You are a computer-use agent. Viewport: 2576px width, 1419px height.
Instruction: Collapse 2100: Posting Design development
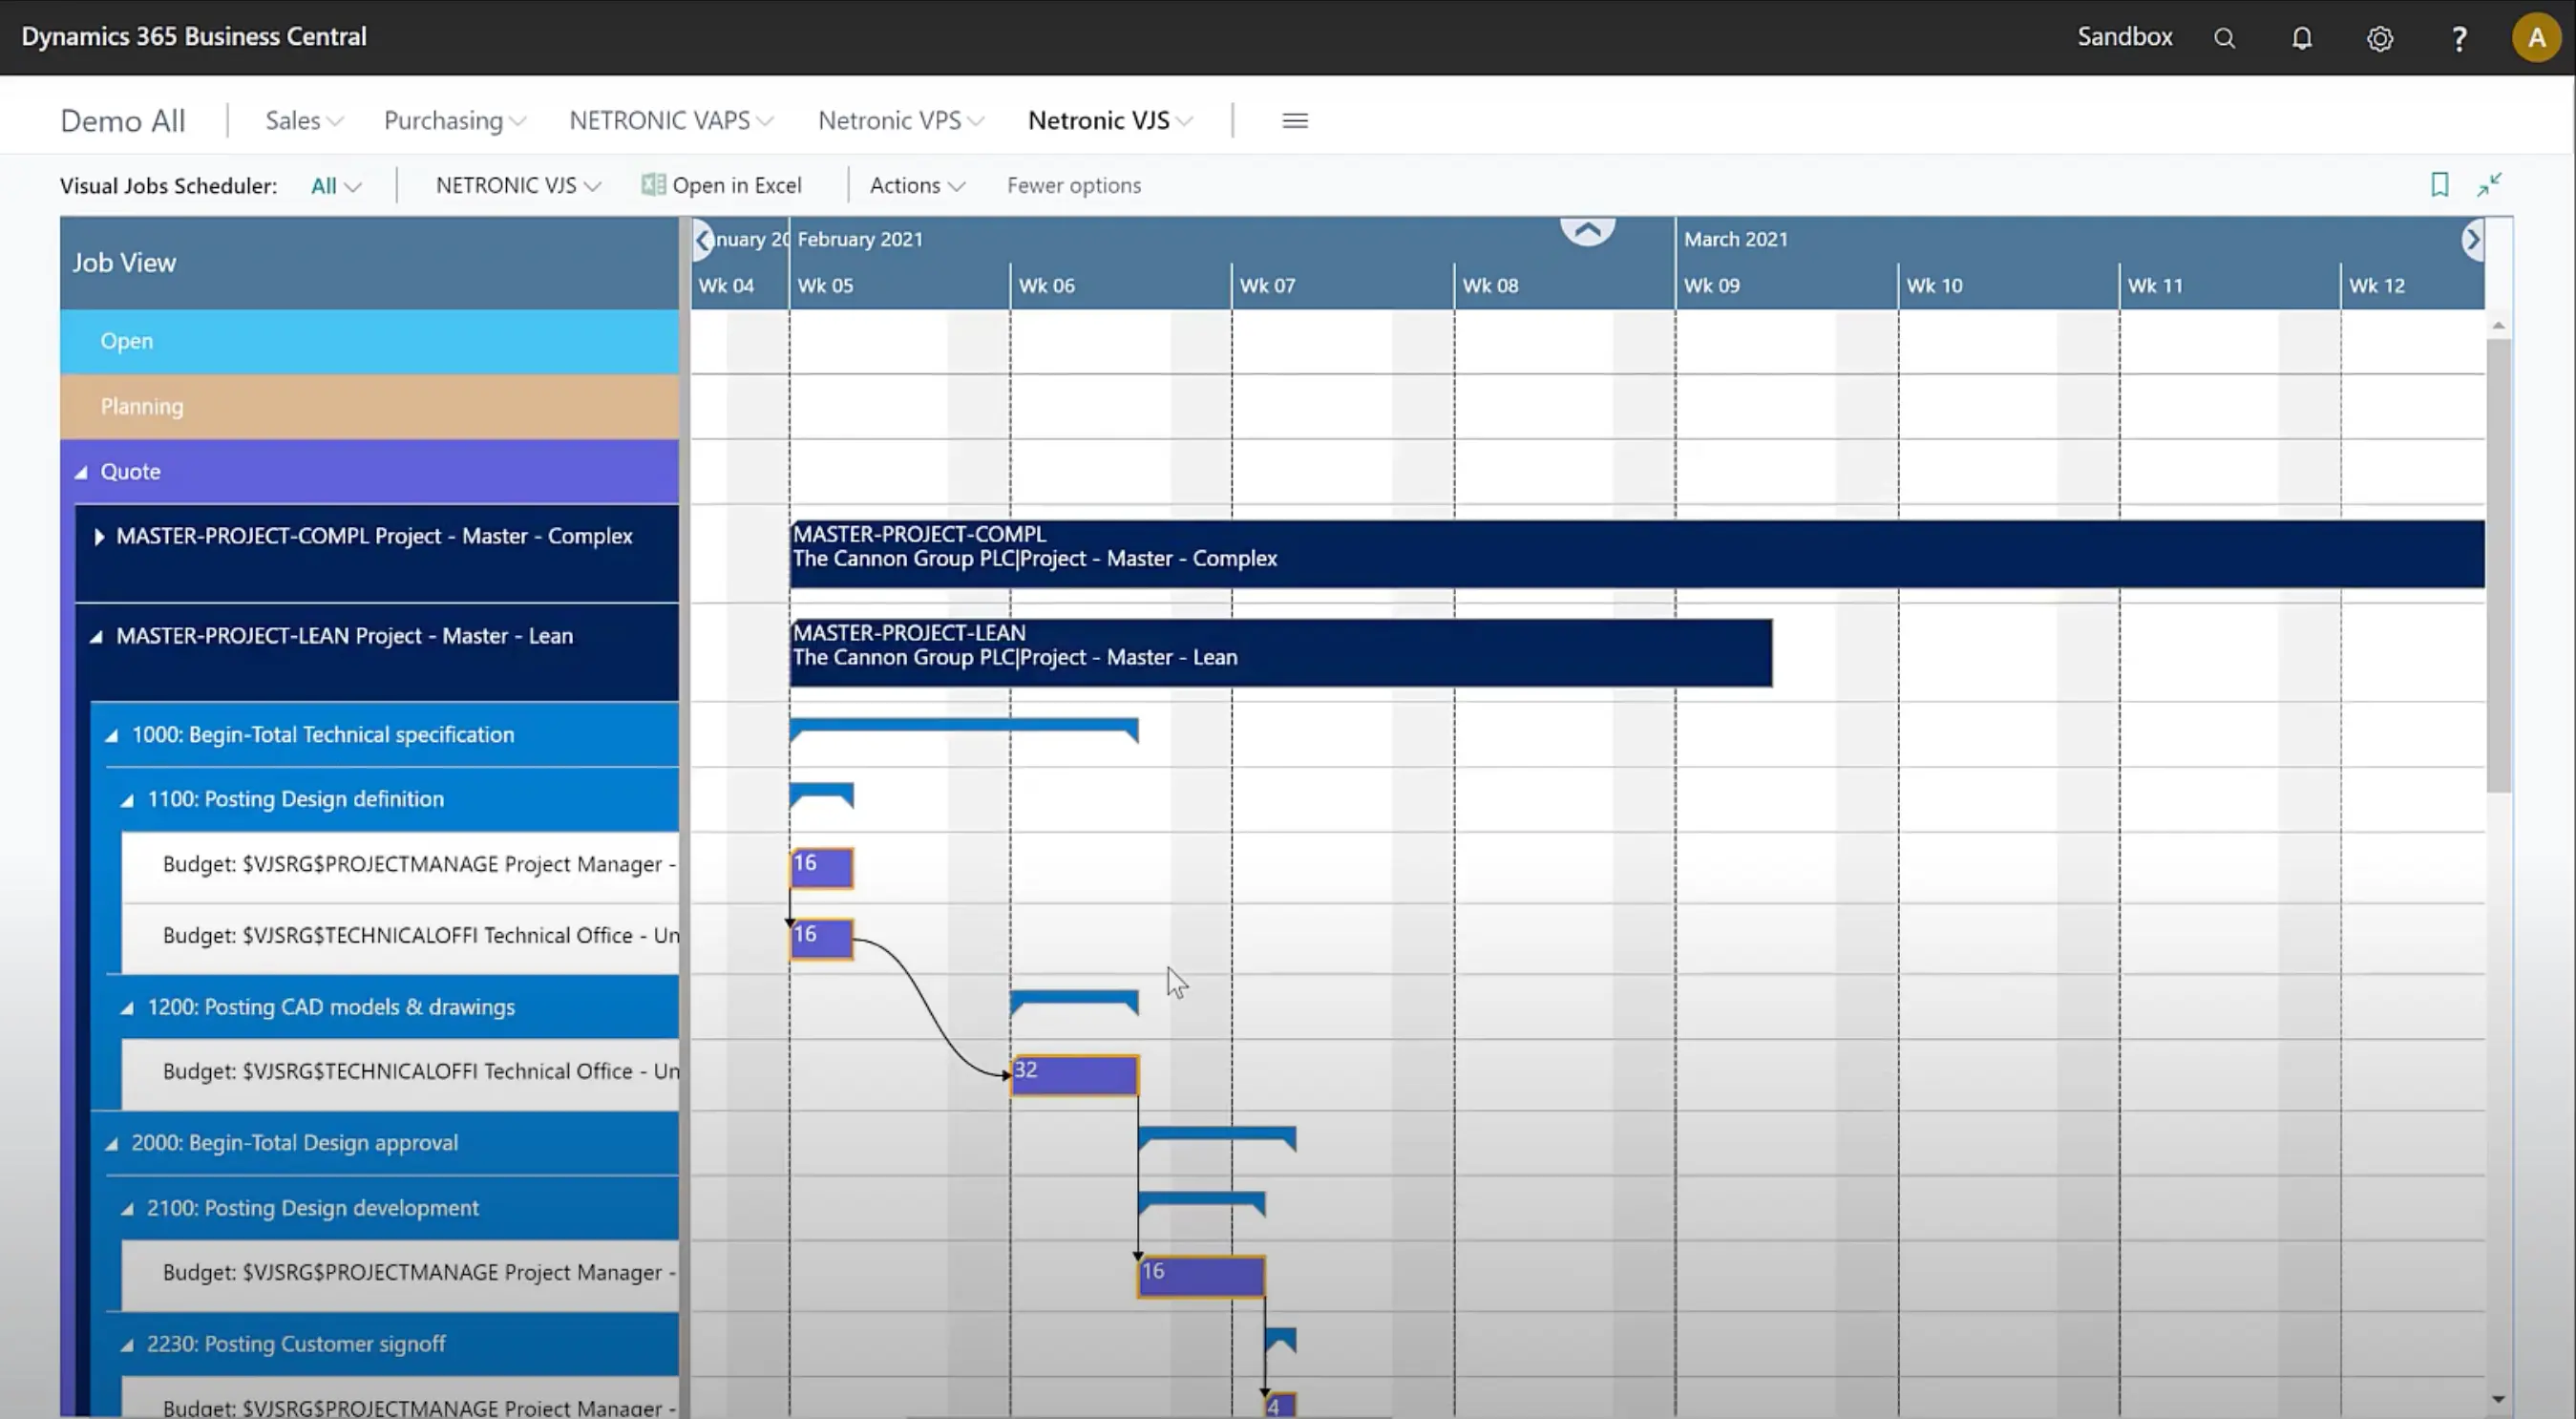click(x=127, y=1209)
